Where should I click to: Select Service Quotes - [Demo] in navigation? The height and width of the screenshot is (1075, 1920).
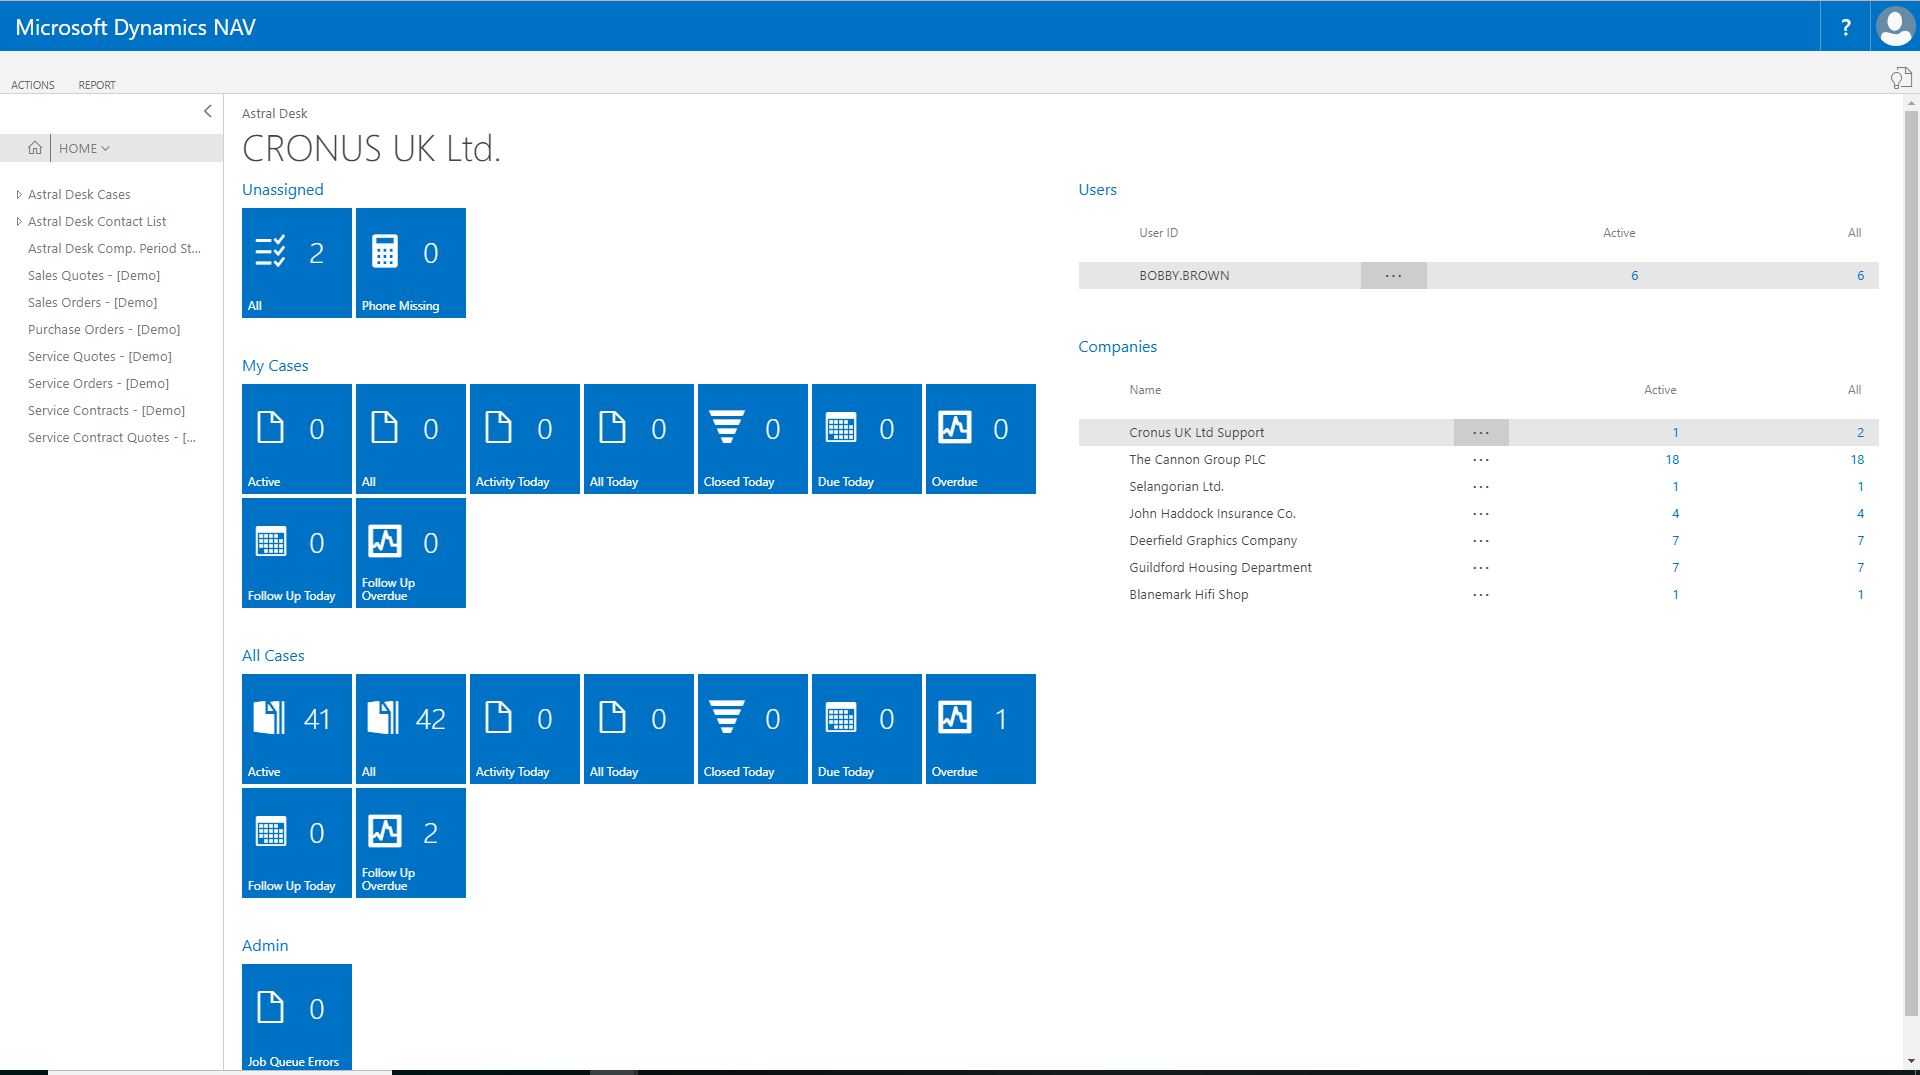100,357
